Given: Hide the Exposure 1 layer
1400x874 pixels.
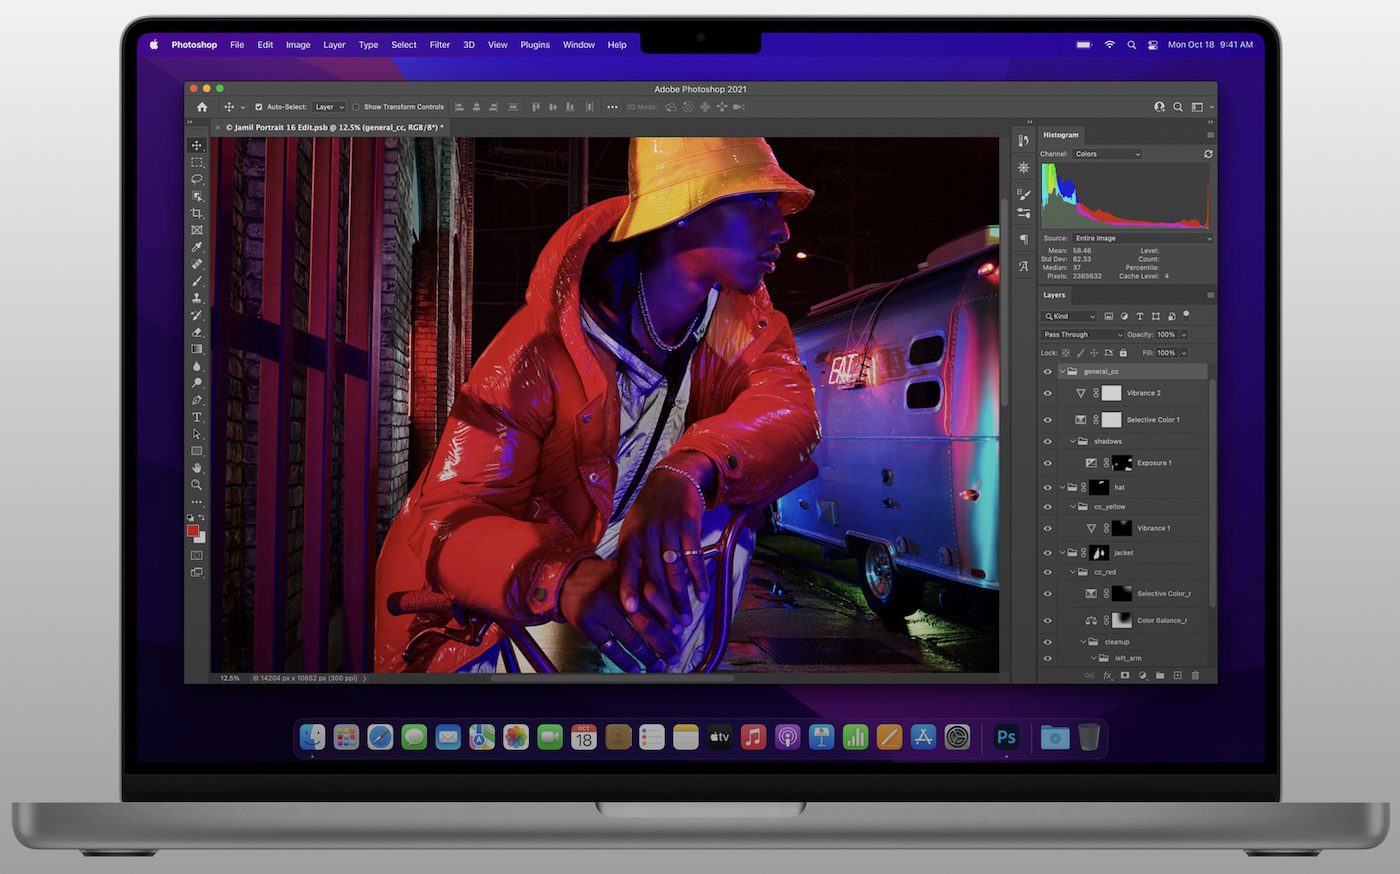Looking at the screenshot, I should point(1048,463).
